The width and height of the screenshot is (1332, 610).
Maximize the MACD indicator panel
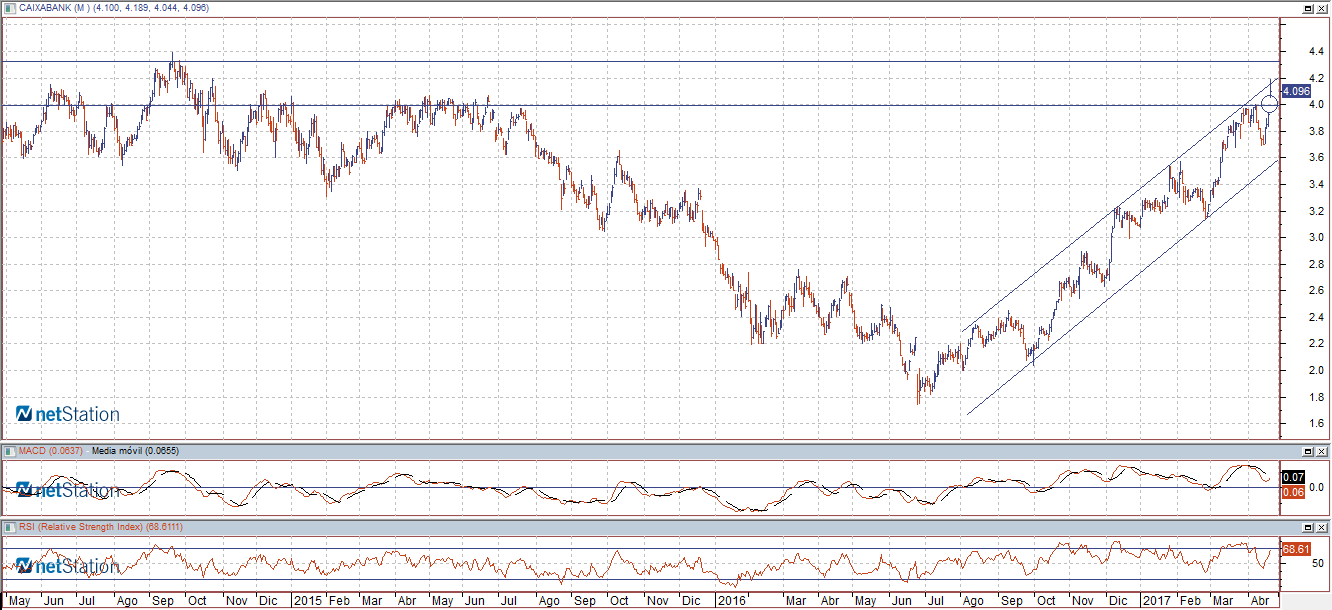click(1306, 451)
